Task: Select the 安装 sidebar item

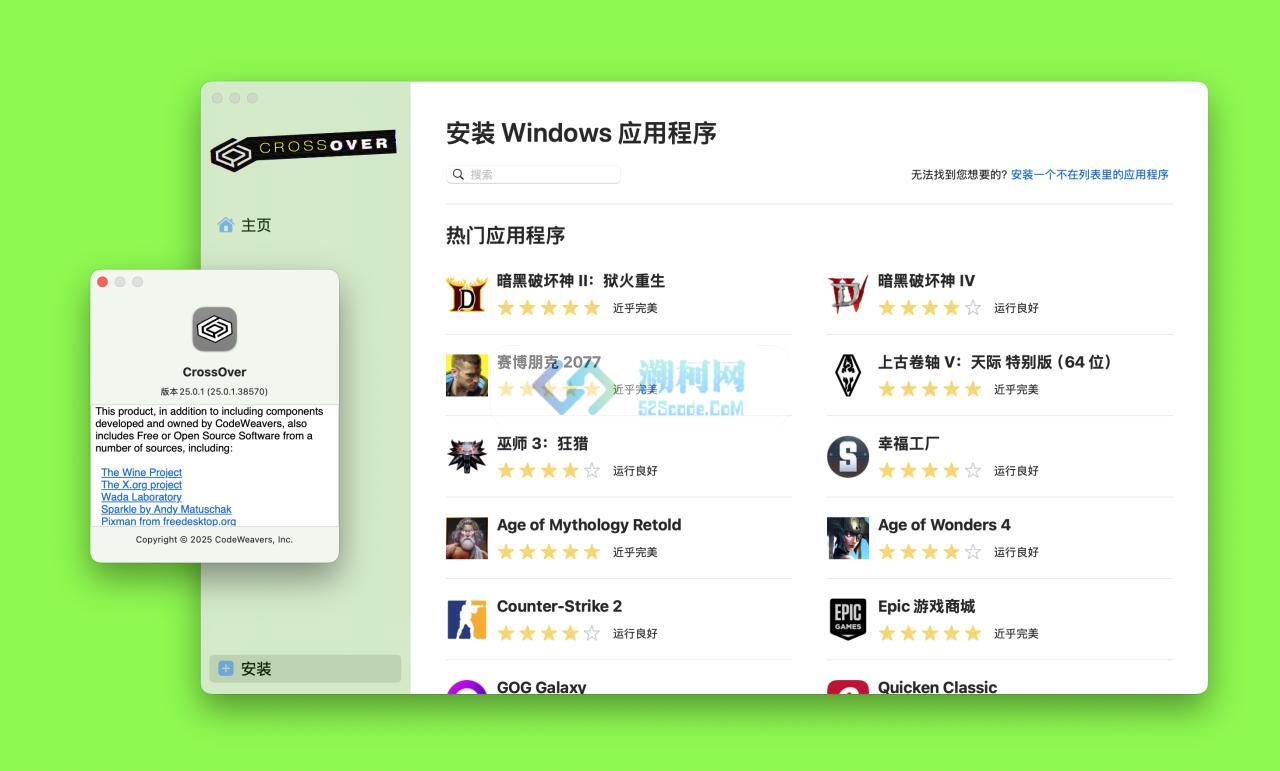Action: click(x=305, y=668)
